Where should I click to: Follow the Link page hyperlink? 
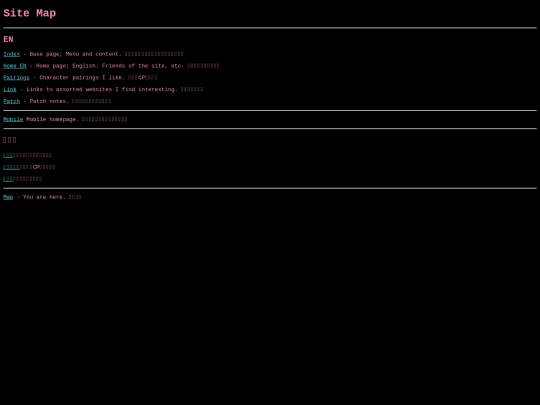click(10, 89)
